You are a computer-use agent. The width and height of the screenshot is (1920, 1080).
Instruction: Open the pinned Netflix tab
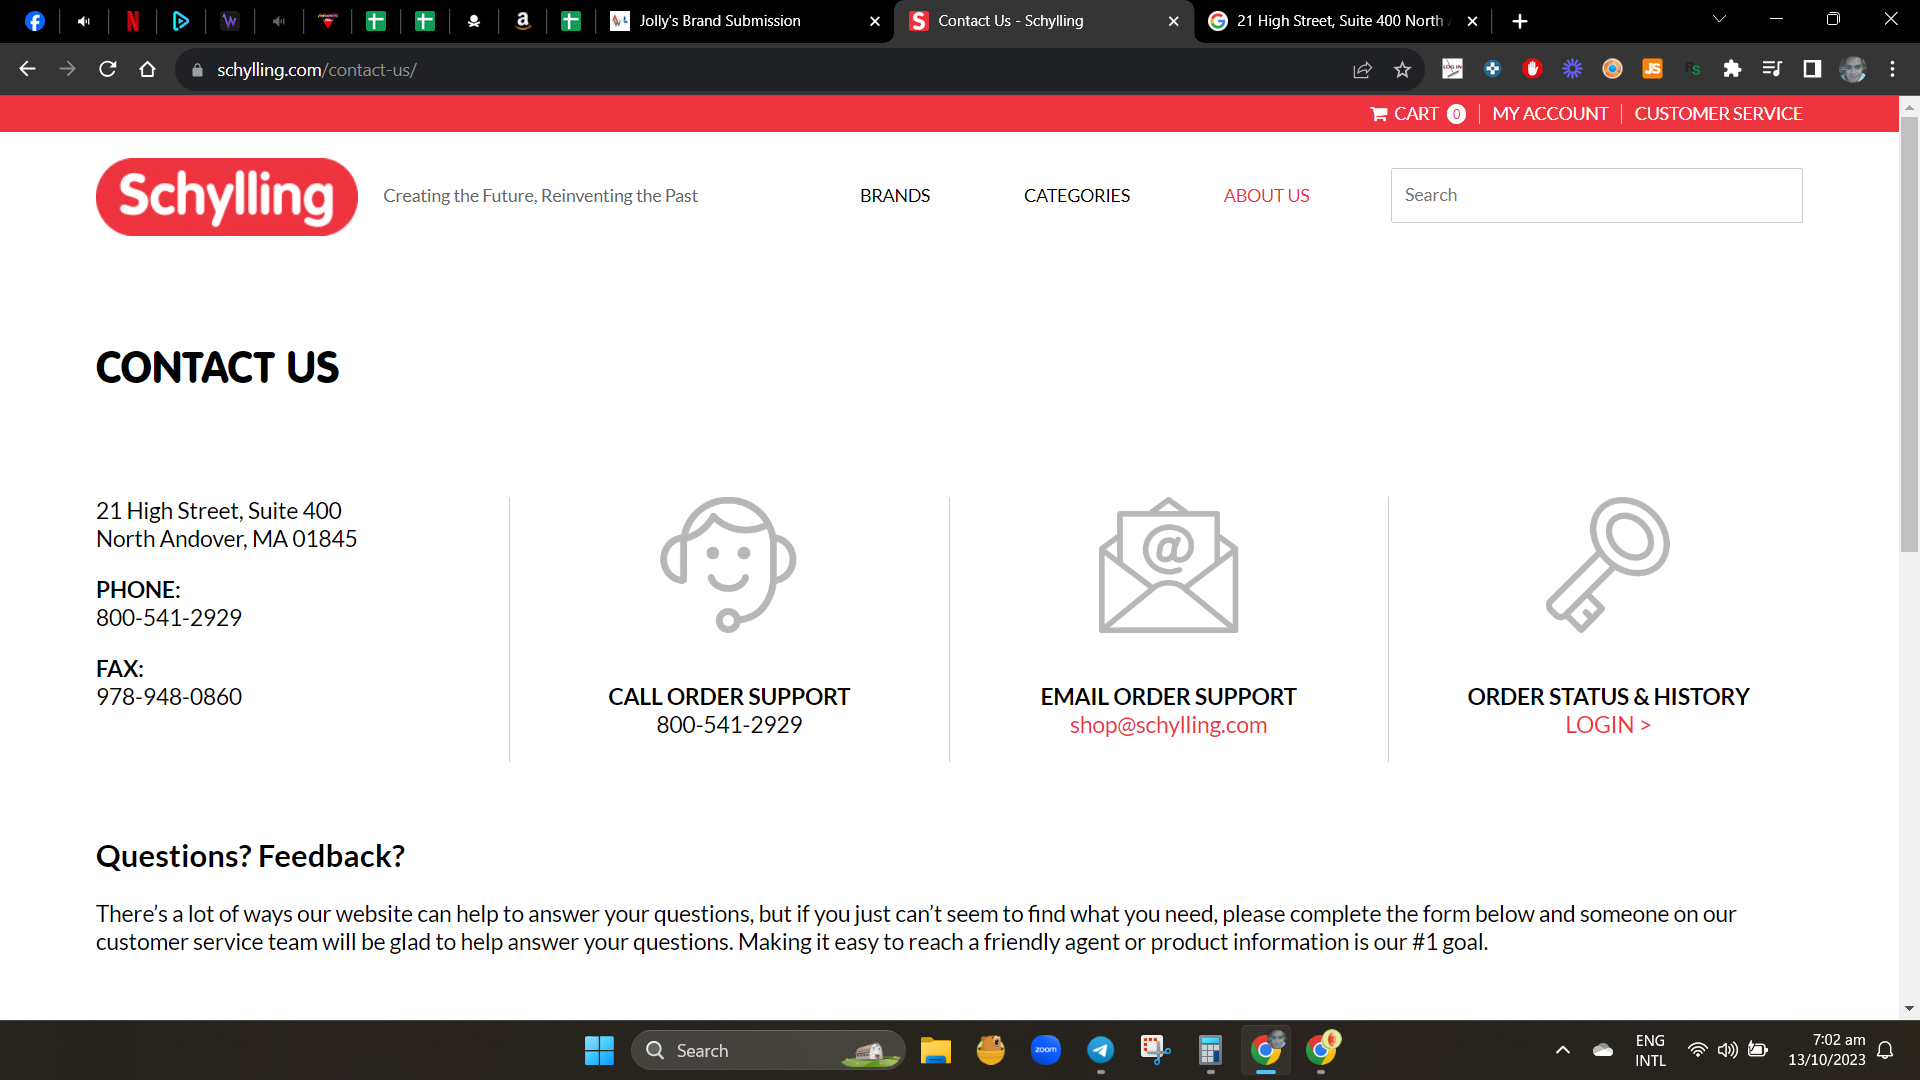[x=133, y=21]
